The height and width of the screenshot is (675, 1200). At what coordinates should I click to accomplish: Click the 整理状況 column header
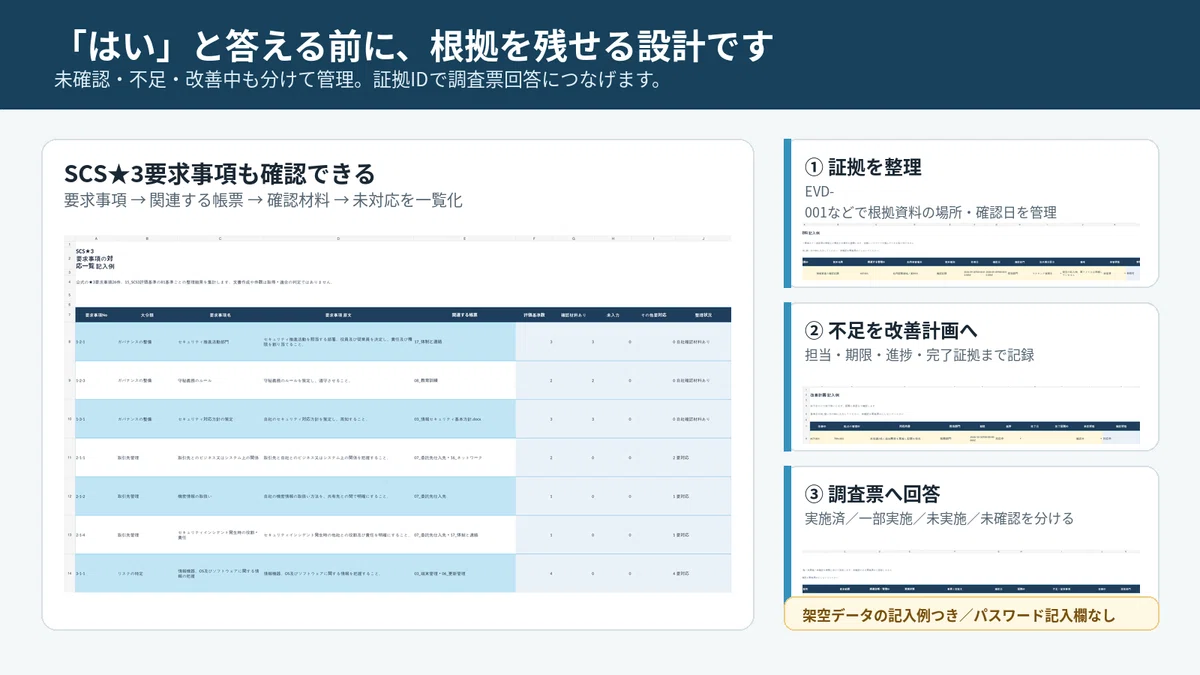[701, 314]
